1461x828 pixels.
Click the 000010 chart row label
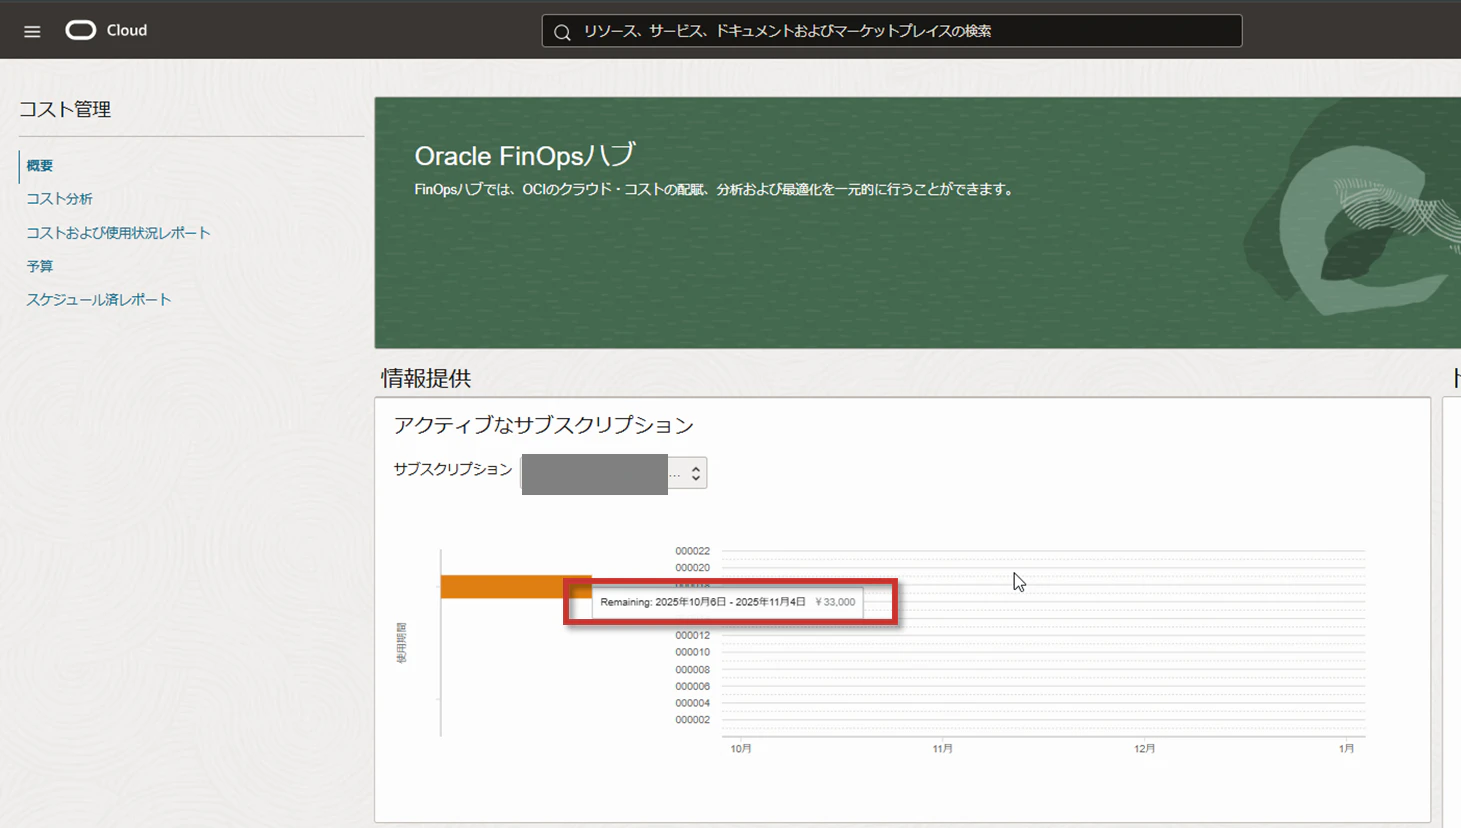[692, 652]
